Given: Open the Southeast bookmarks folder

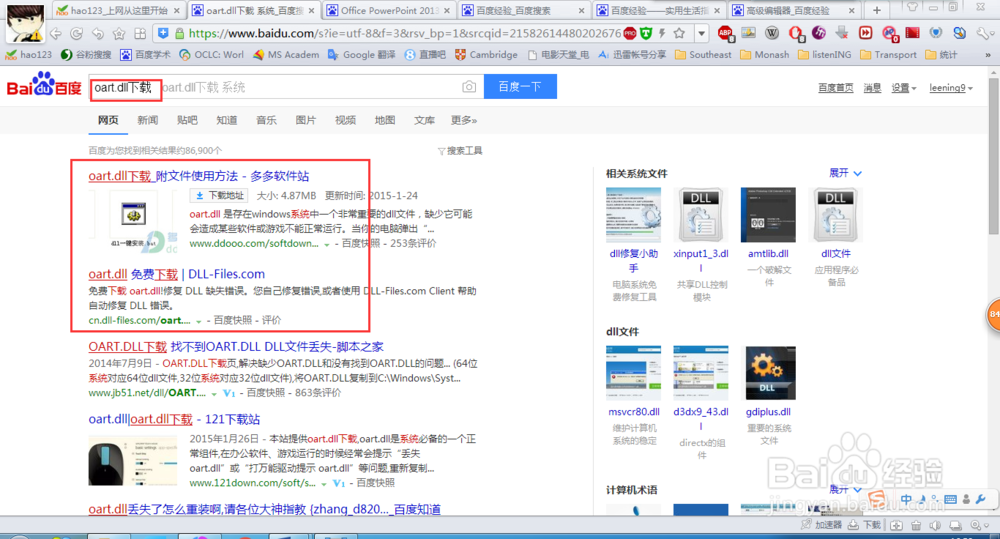Looking at the screenshot, I should (703, 55).
